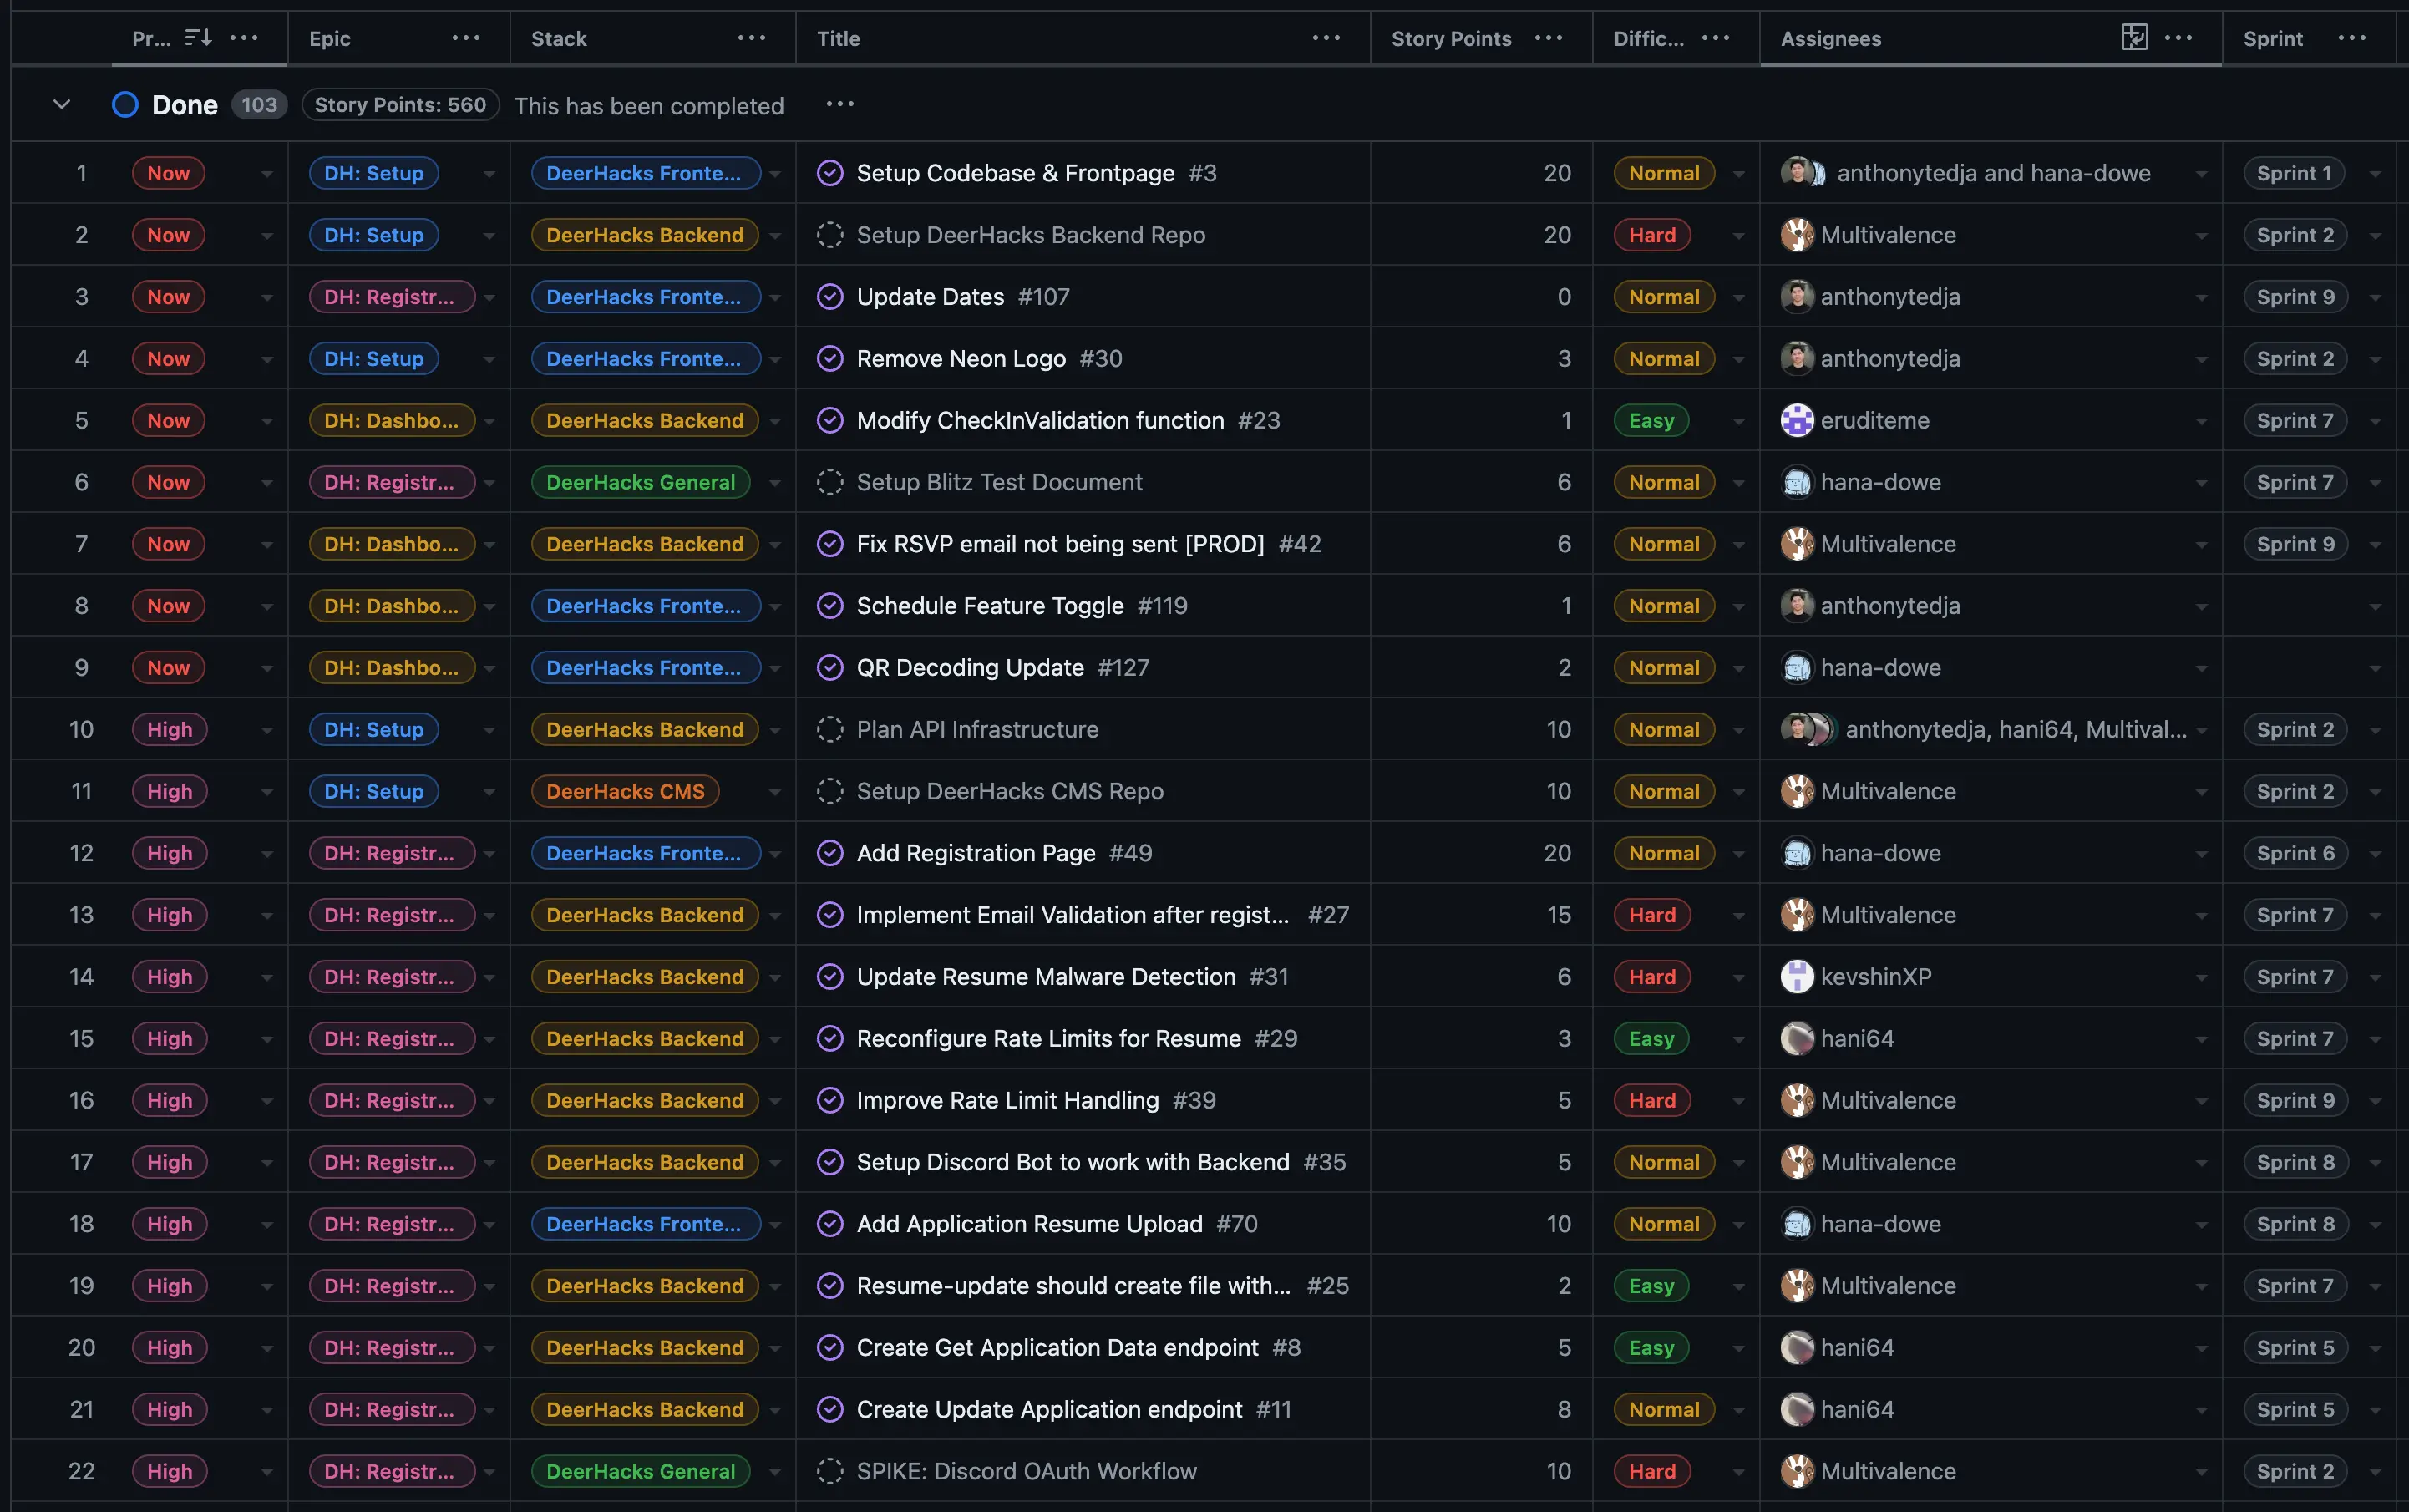Click story points value 15 in row 13

[x=1558, y=915]
